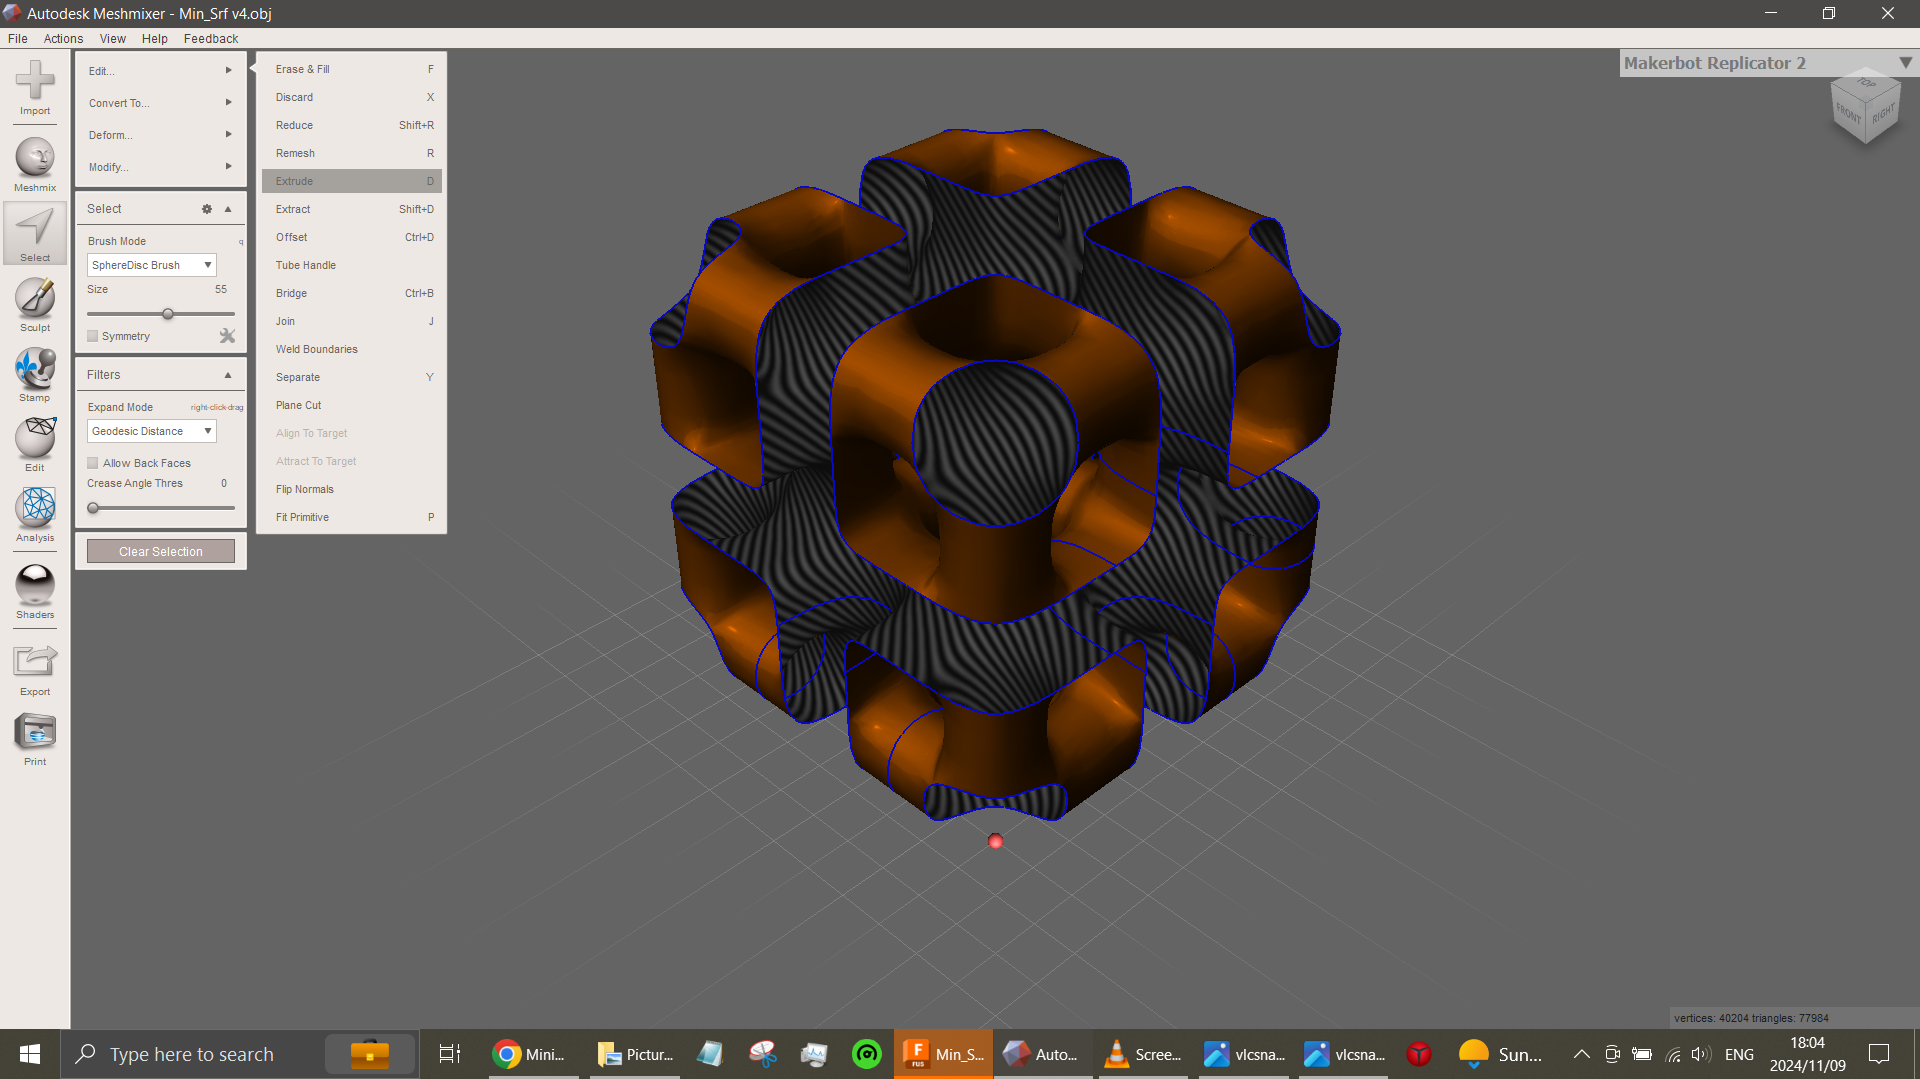
Task: Choose Erase & Fill
Action: pos(352,69)
